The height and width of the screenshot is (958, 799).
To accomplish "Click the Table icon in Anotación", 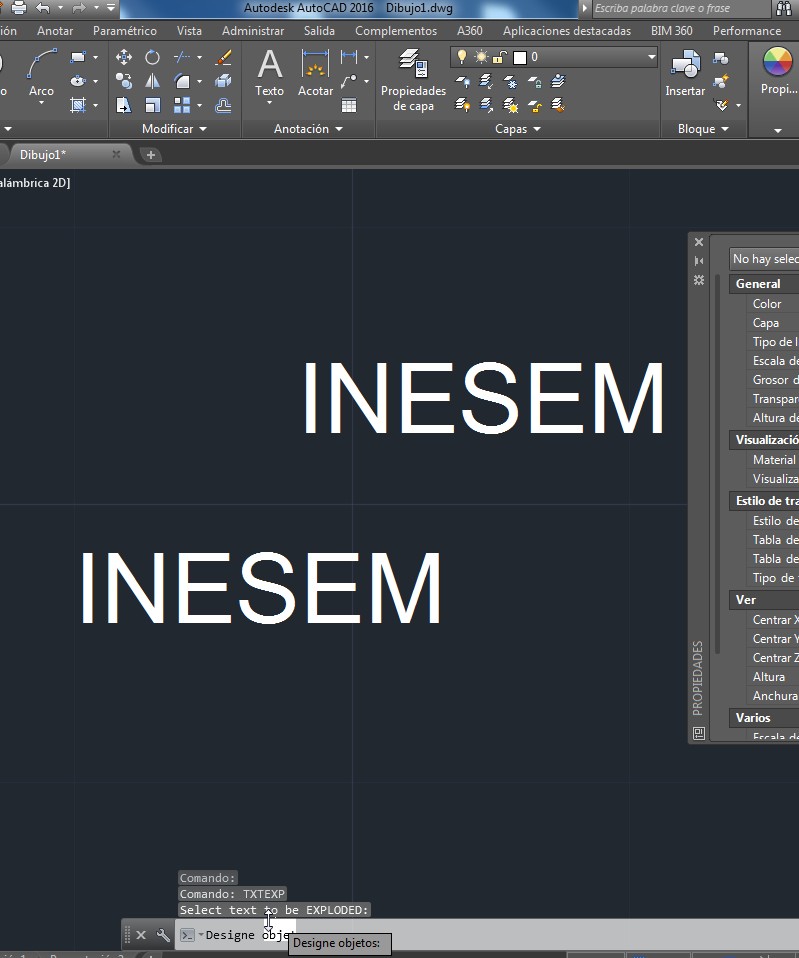I will [349, 105].
